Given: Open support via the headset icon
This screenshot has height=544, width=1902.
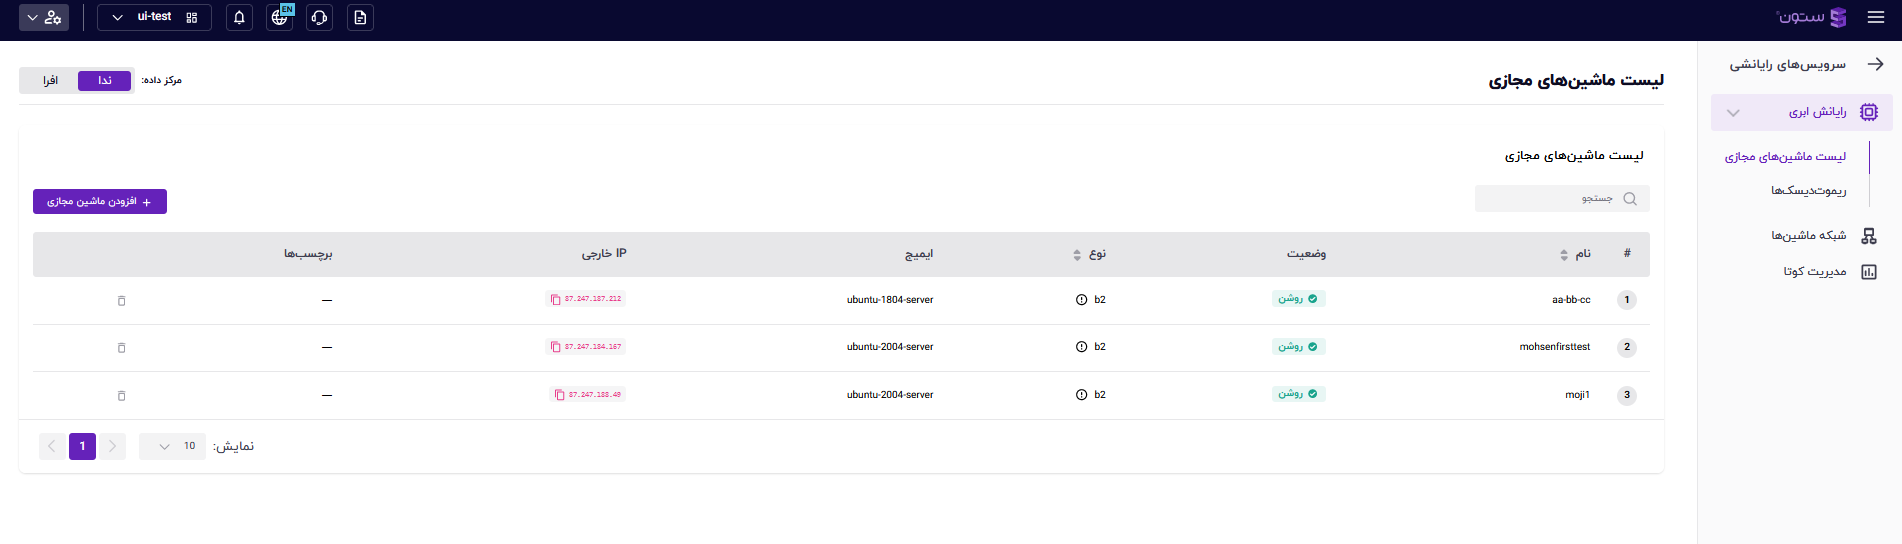Looking at the screenshot, I should [320, 18].
